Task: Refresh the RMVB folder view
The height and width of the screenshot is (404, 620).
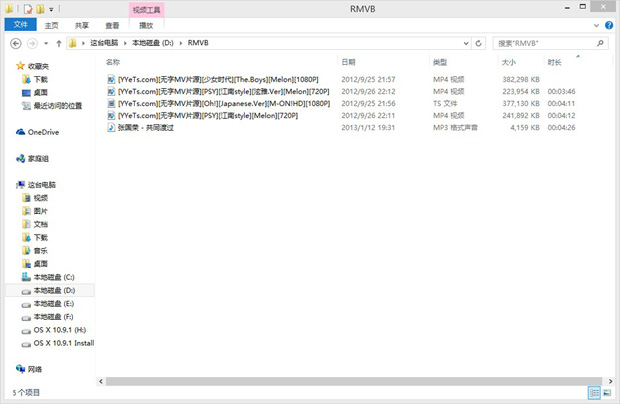Action: click(x=481, y=44)
